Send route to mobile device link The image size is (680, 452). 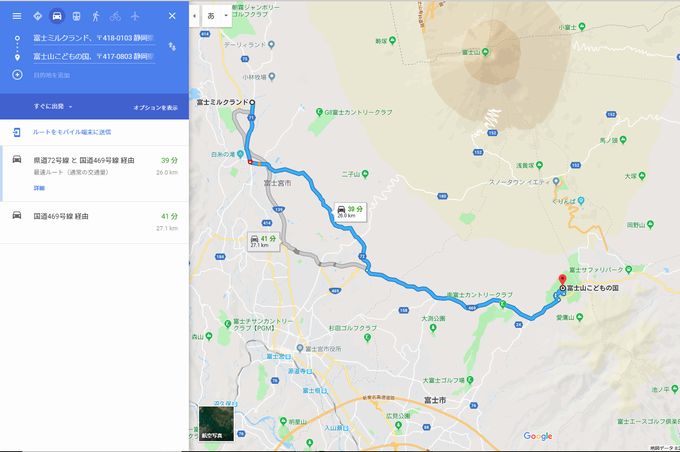coord(72,132)
